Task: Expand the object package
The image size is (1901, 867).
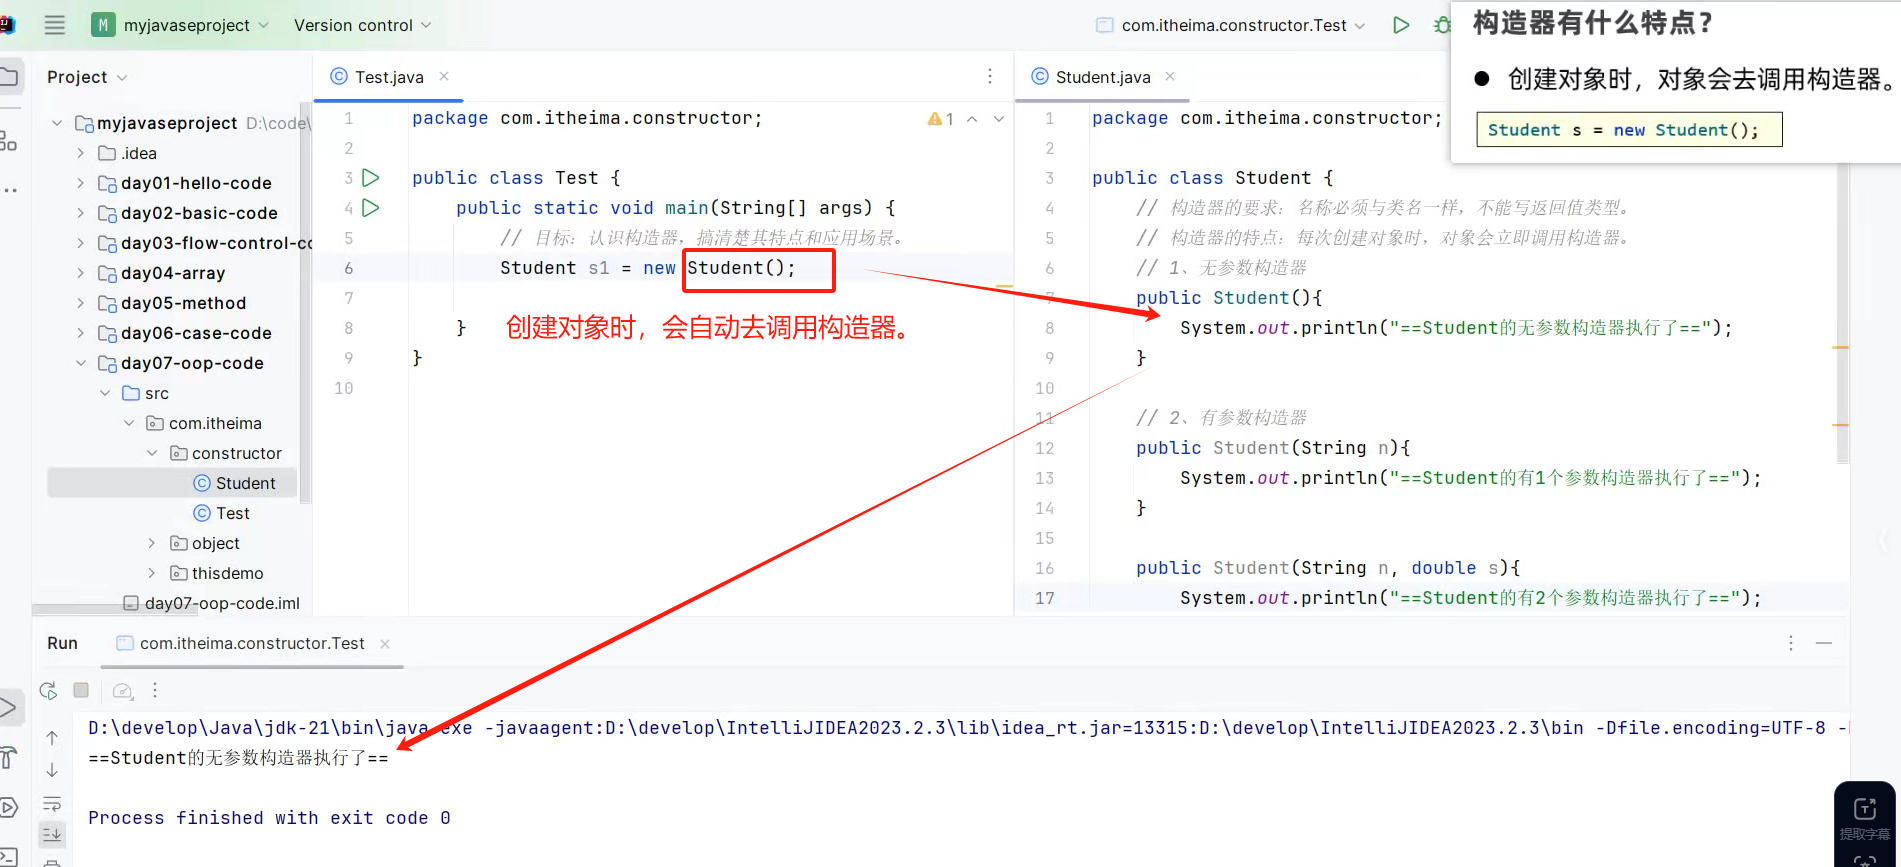Action: (152, 543)
